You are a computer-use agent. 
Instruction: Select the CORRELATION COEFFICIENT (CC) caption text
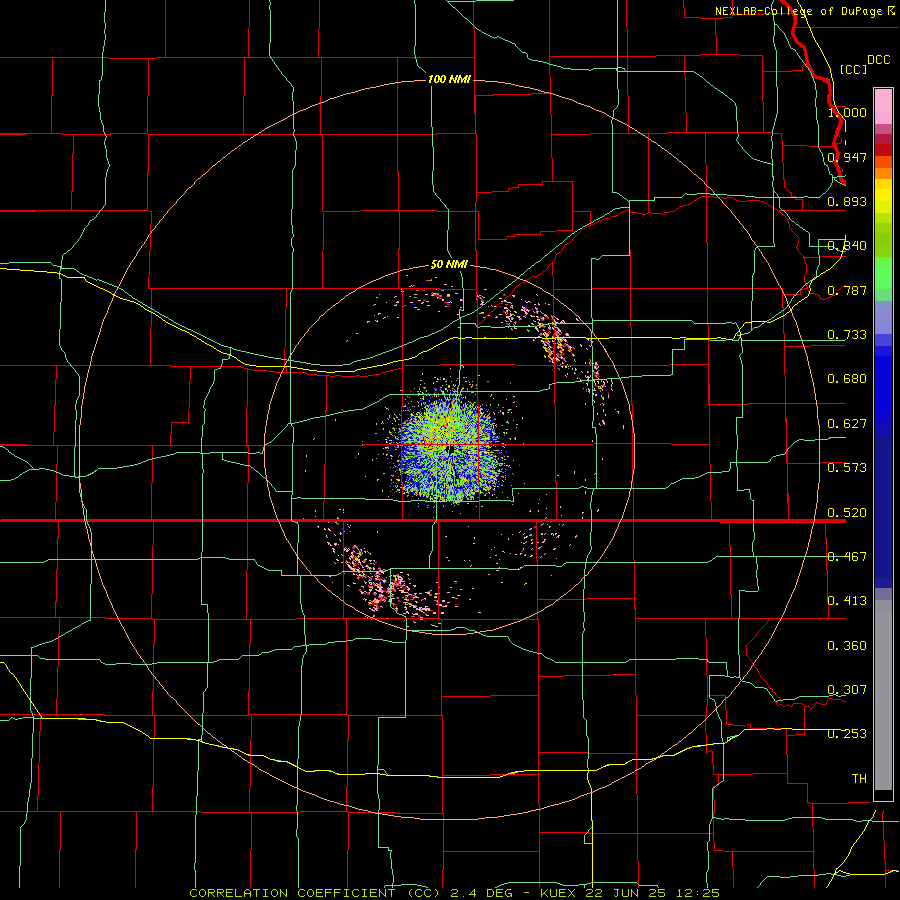315,893
